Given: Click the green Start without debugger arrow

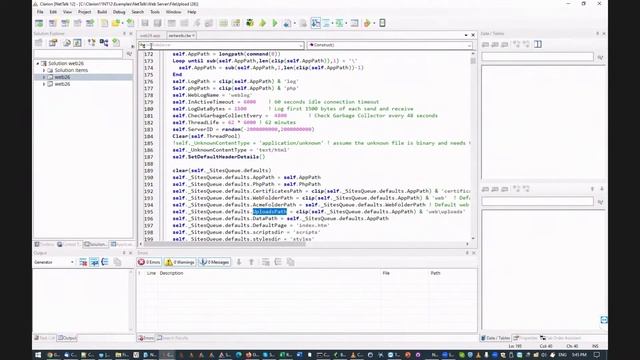Looking at the screenshot, I should tap(275, 23).
